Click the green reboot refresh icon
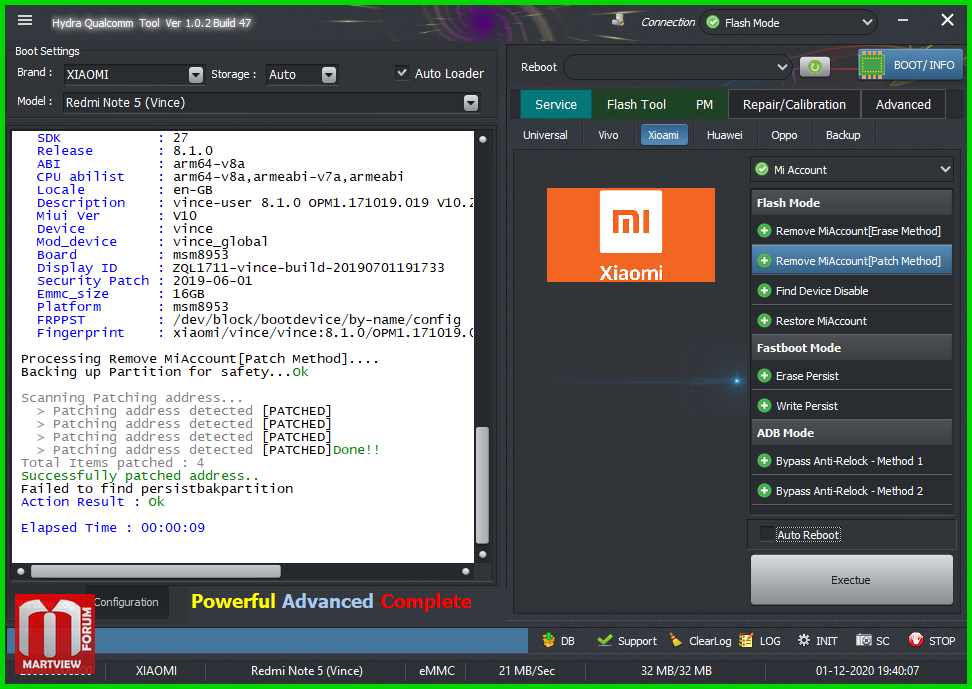This screenshot has width=972, height=689. click(x=814, y=67)
